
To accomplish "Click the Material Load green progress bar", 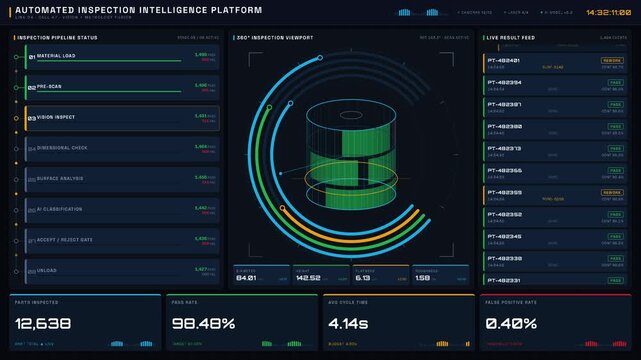I will [x=109, y=61].
